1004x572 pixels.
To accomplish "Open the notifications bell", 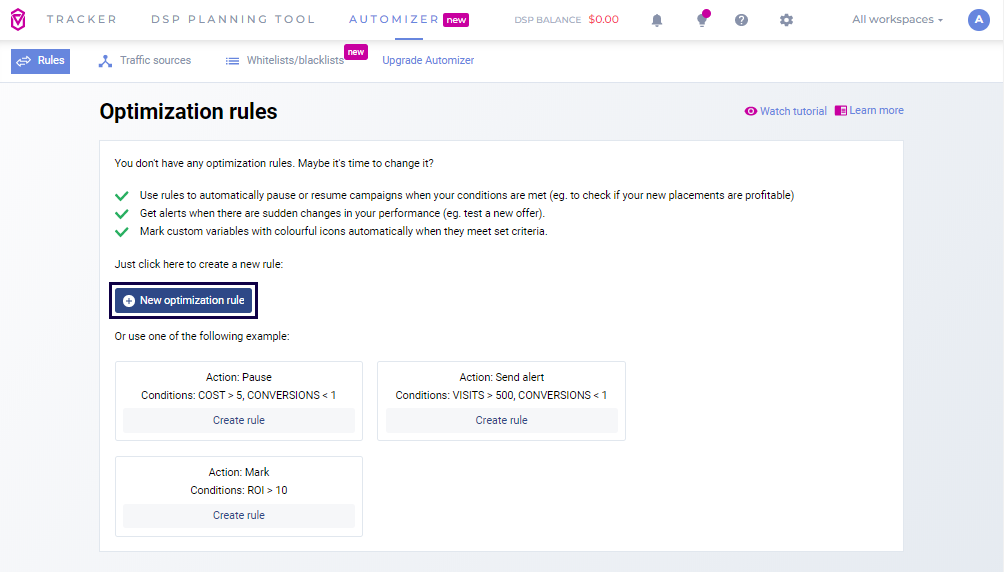I will coord(657,20).
